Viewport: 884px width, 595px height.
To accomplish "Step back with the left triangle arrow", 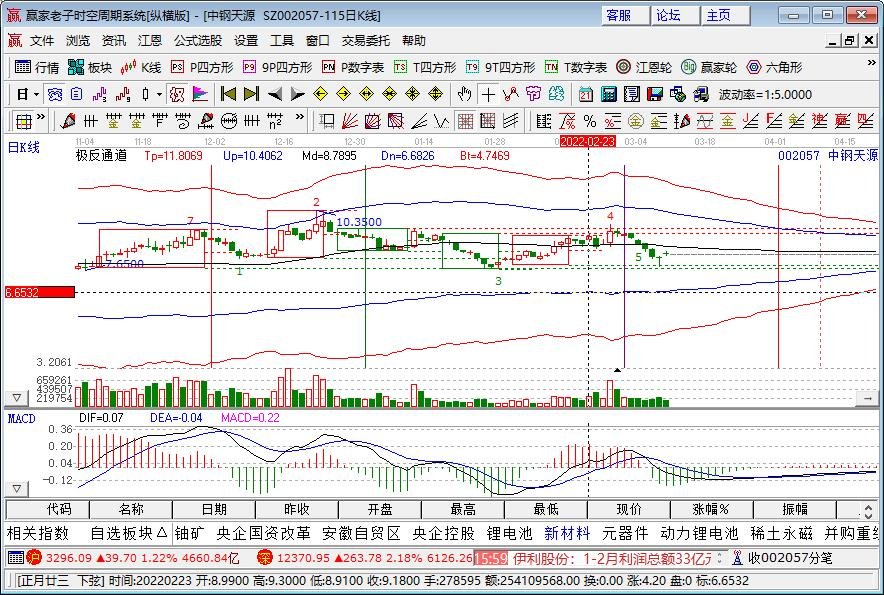I will point(275,94).
